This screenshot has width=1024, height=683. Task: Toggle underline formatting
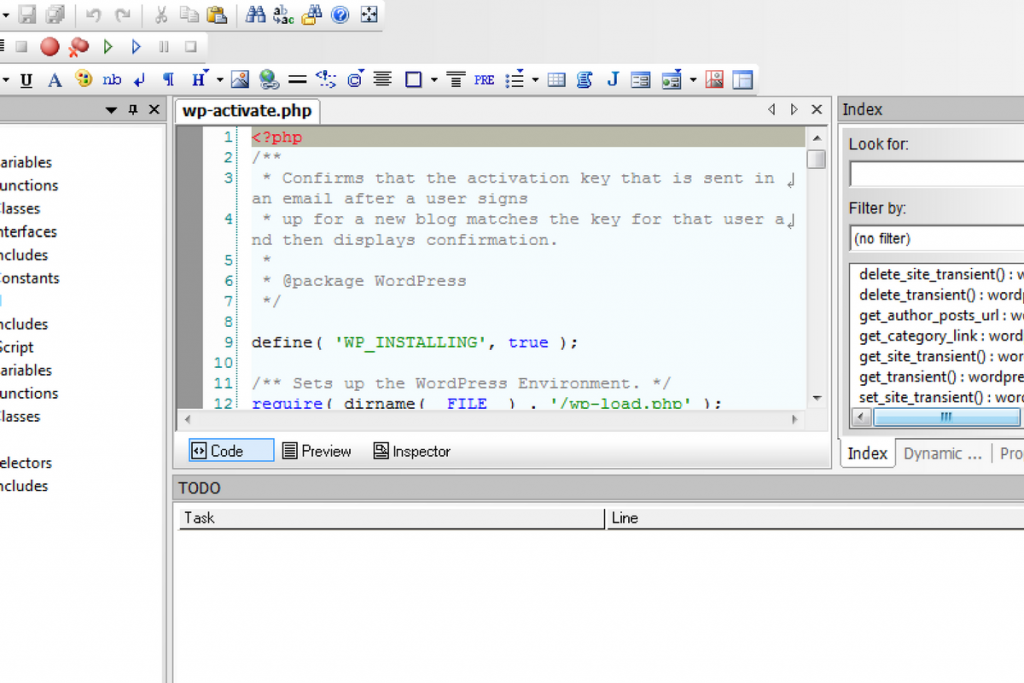click(26, 79)
